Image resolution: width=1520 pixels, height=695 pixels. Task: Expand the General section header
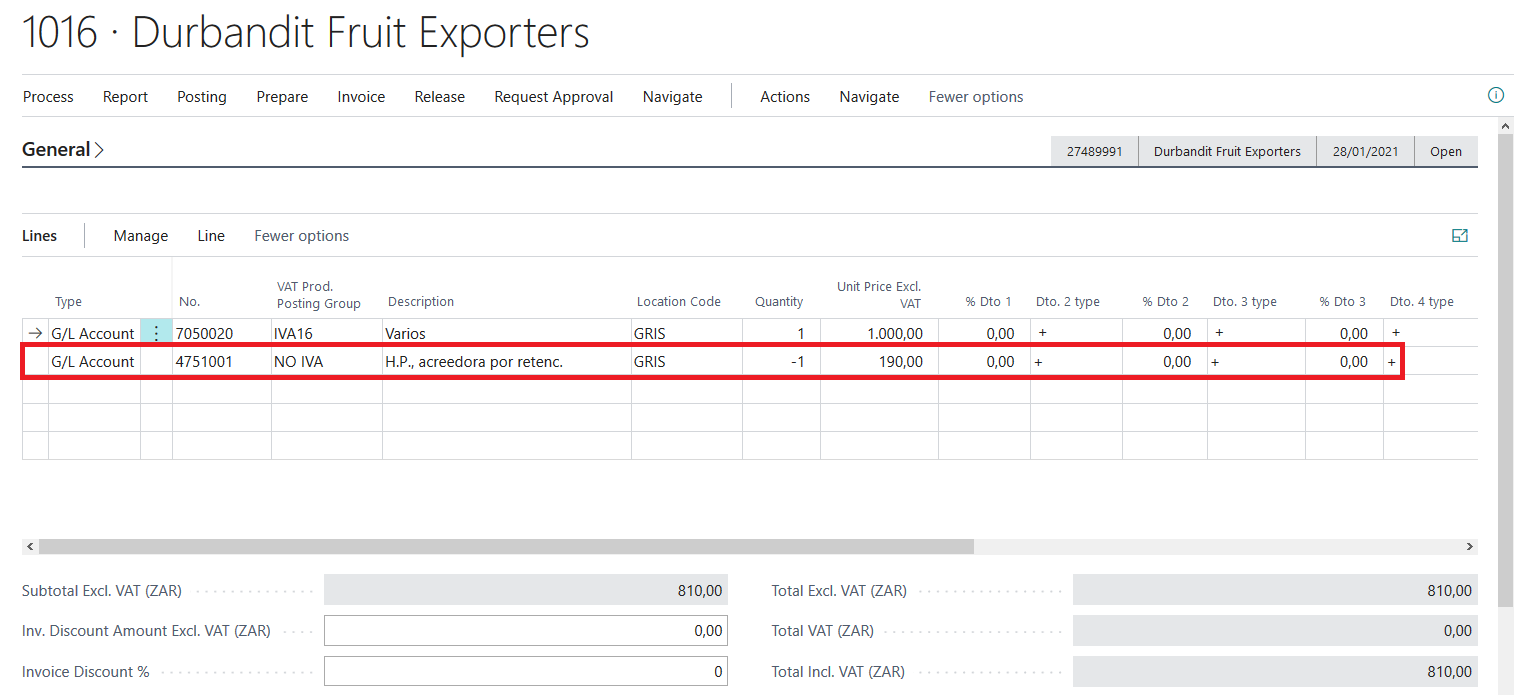[63, 150]
